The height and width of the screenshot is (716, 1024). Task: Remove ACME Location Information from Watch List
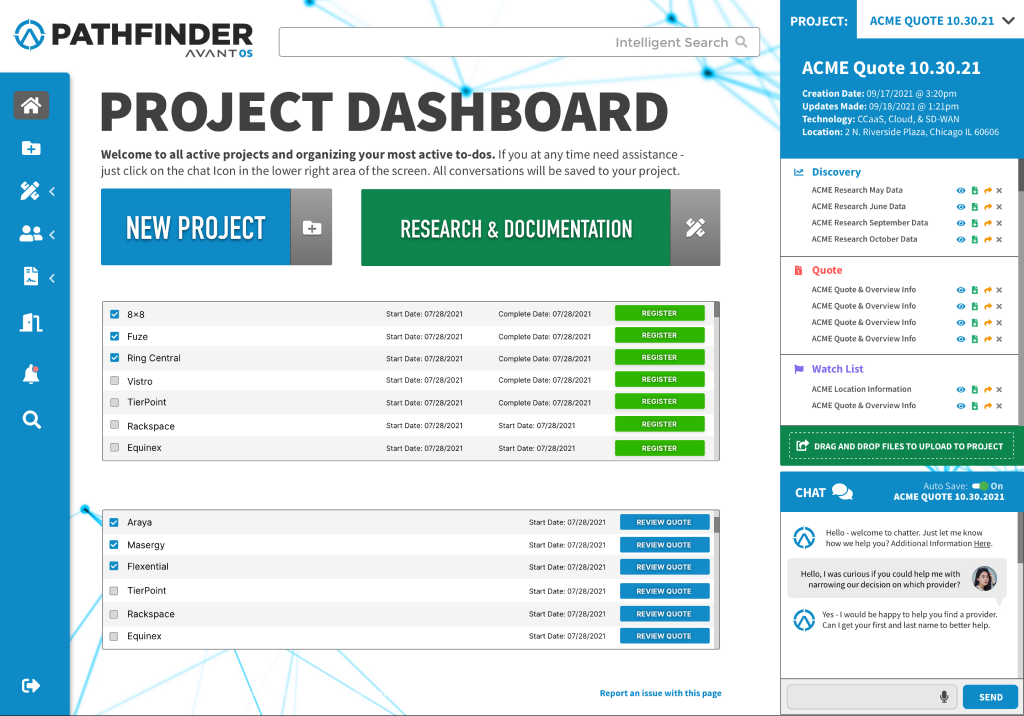999,390
